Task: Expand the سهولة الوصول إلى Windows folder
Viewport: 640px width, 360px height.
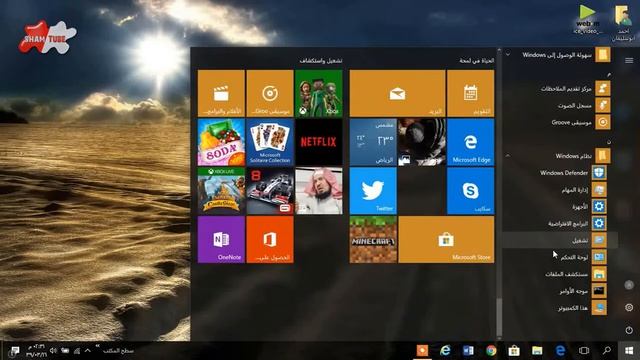Action: [x=560, y=55]
